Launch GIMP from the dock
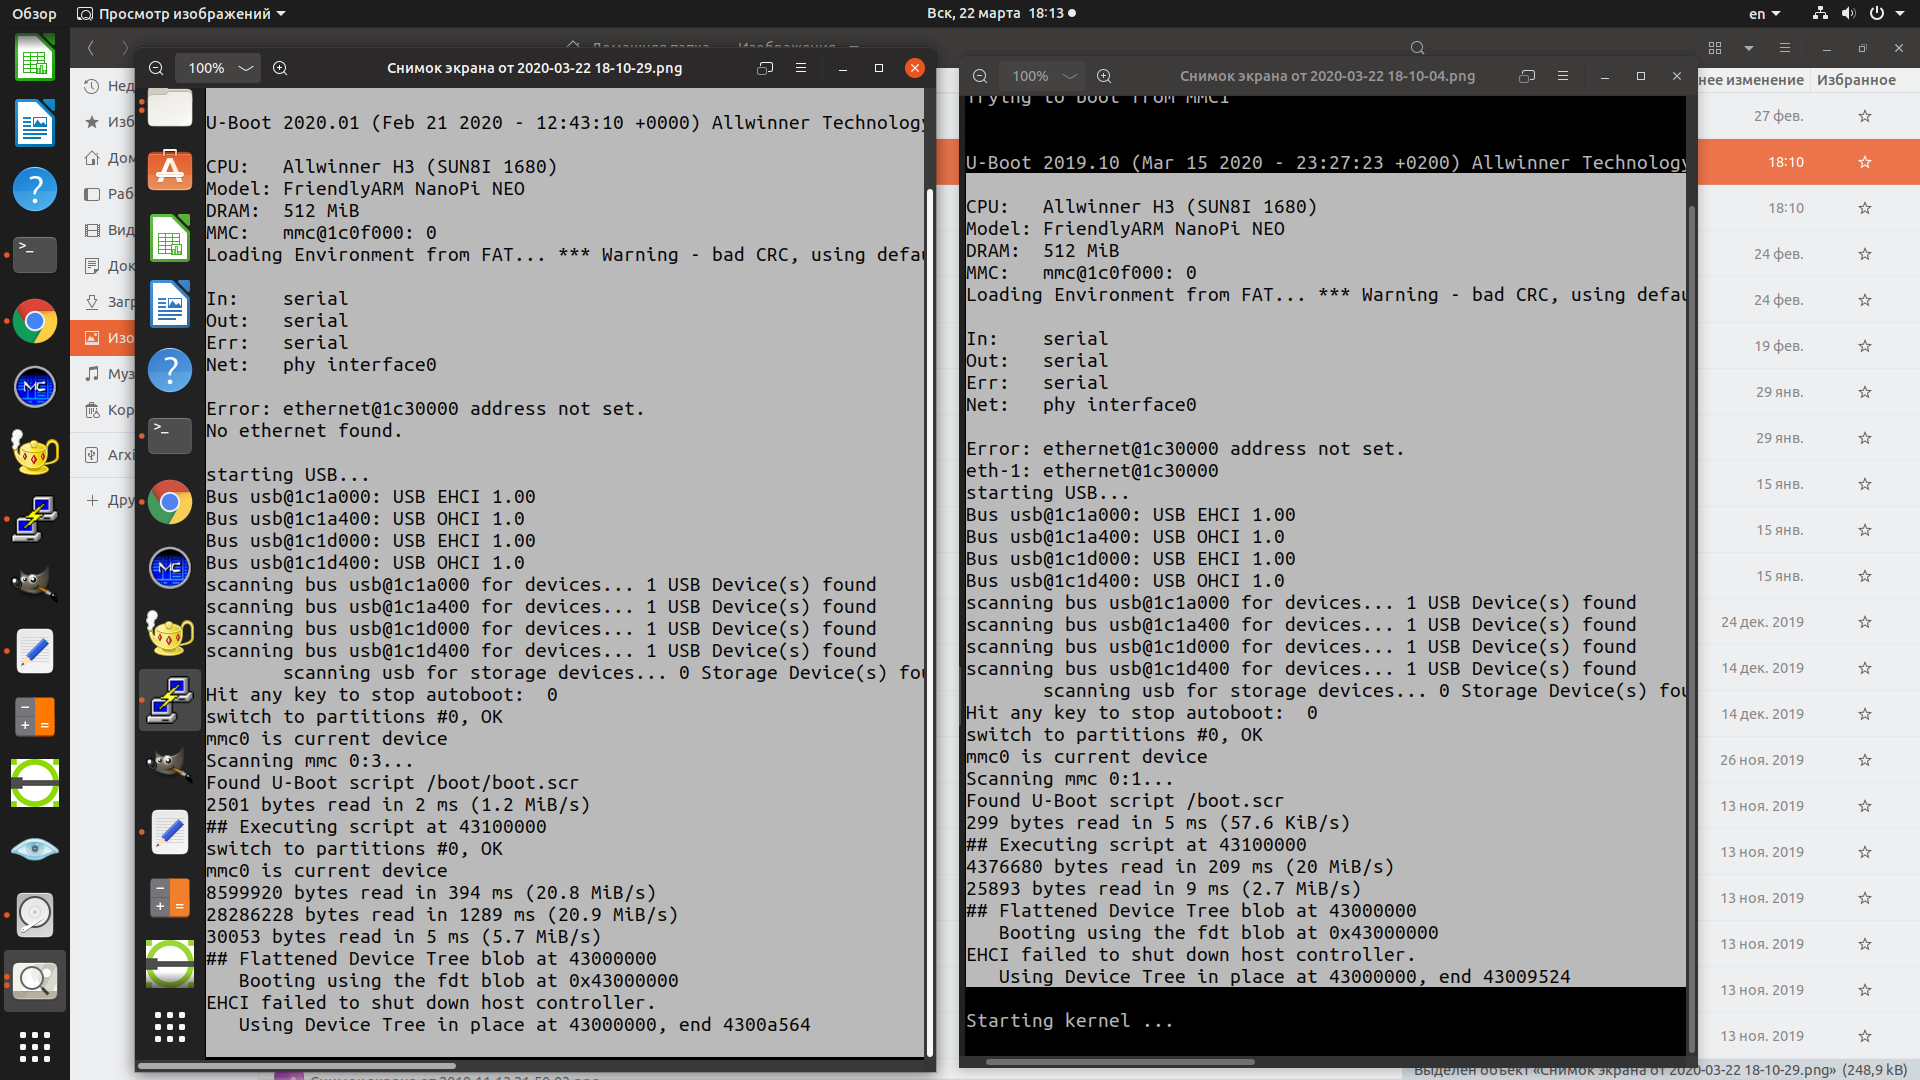 tap(35, 585)
